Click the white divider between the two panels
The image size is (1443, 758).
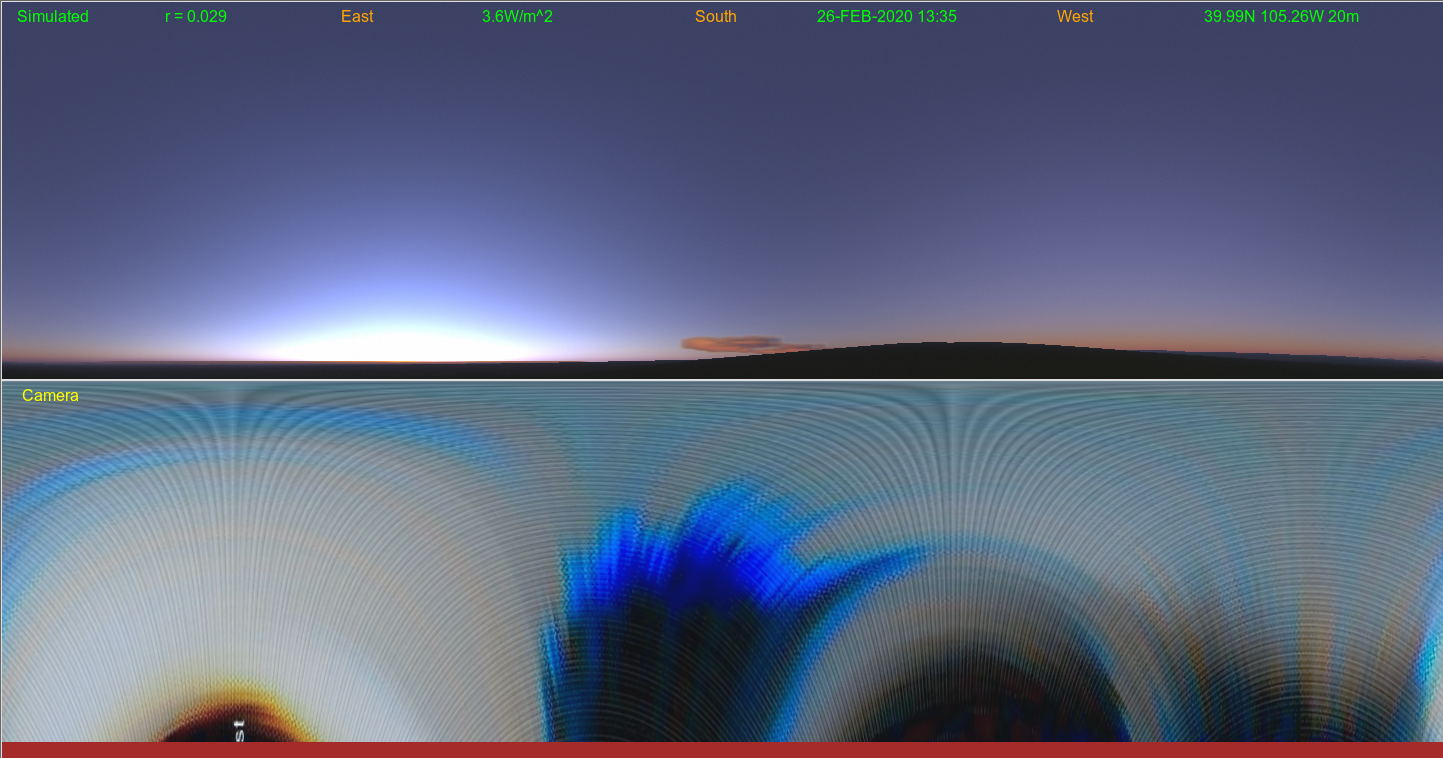pyautogui.click(x=721, y=380)
